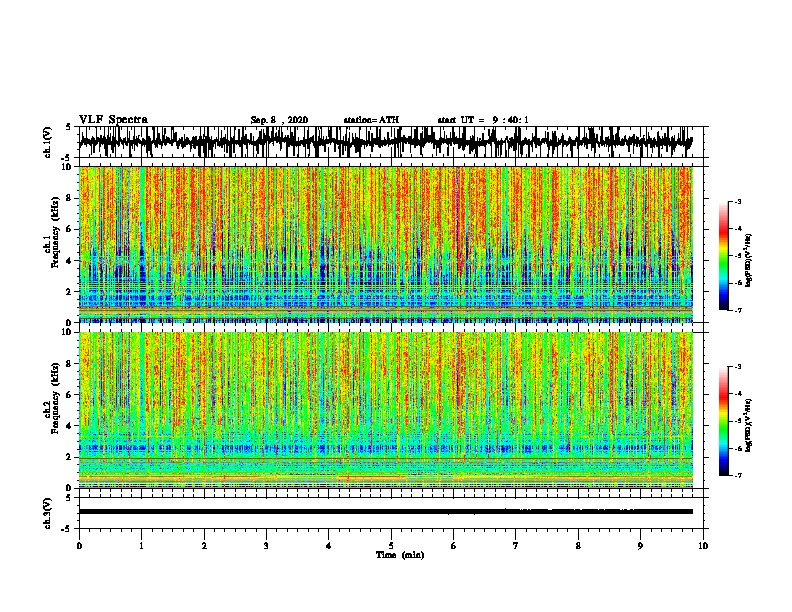The image size is (792, 612).
Task: Click time axis tick label "1"
Action: click(141, 546)
